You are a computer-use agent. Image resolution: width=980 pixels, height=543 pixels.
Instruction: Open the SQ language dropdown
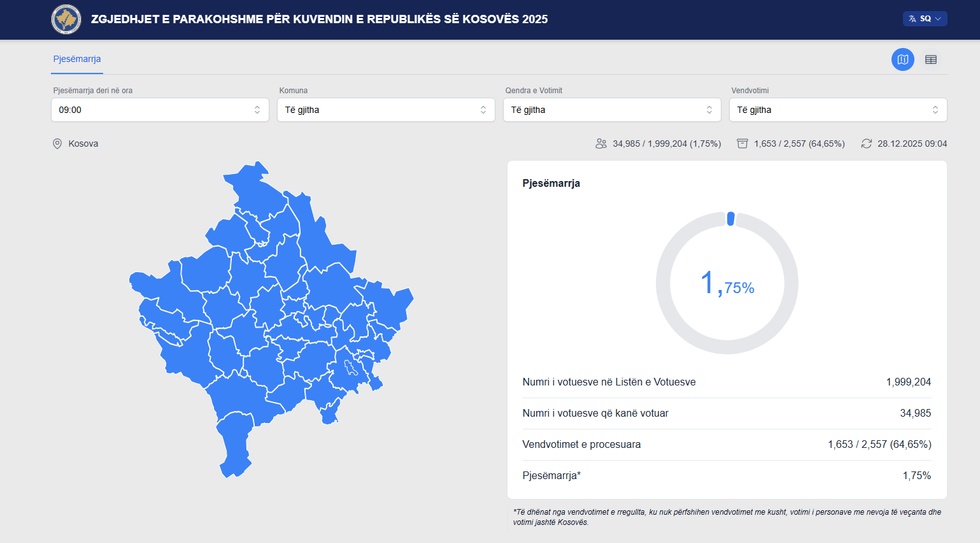(925, 19)
